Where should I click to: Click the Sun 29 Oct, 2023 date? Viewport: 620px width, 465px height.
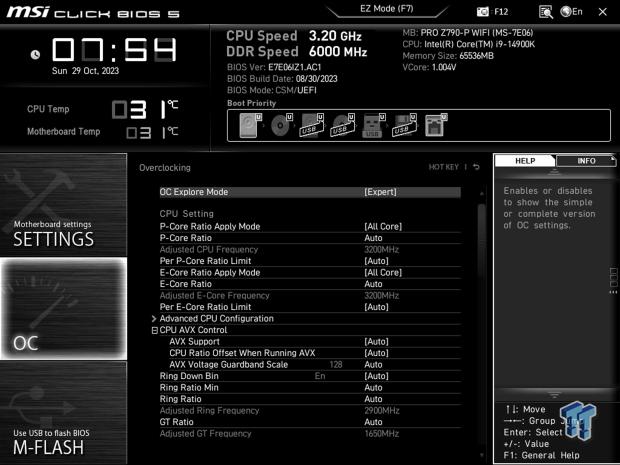pyautogui.click(x=85, y=71)
